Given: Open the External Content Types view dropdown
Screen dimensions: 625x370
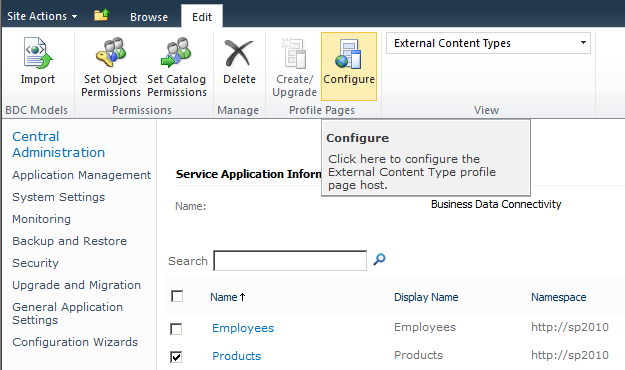Looking at the screenshot, I should click(x=488, y=43).
